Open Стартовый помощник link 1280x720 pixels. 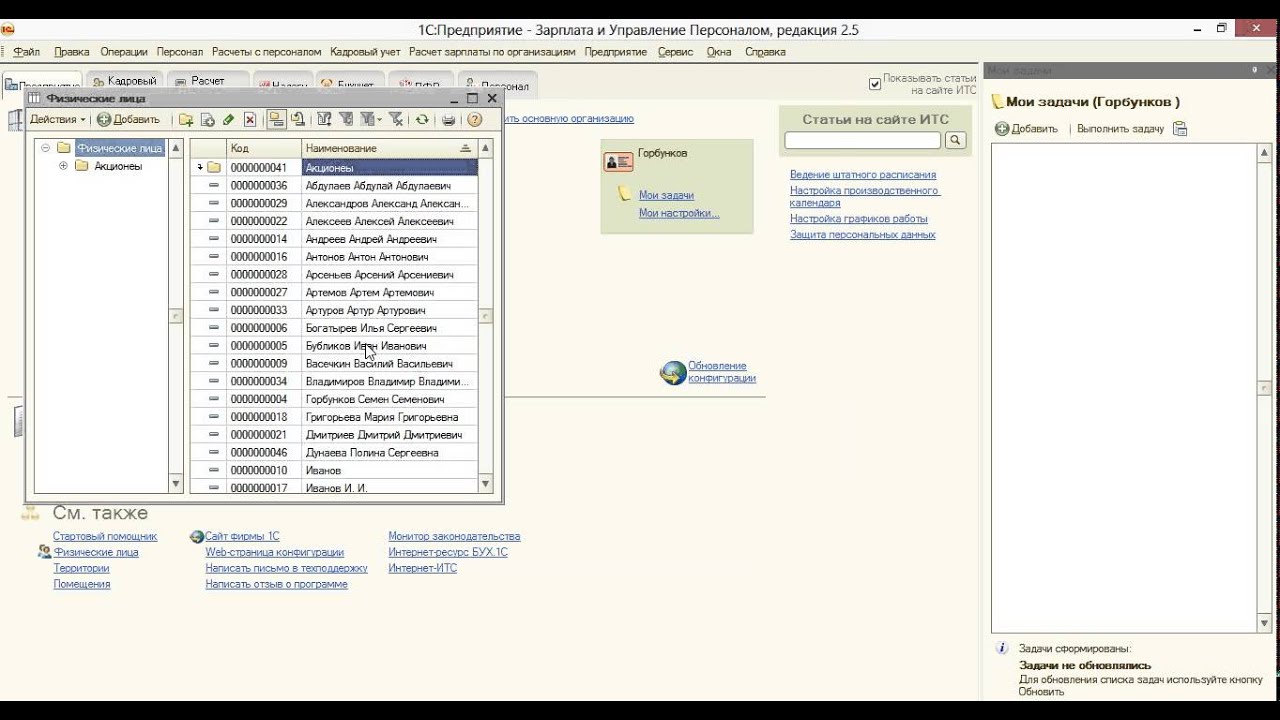tap(105, 537)
